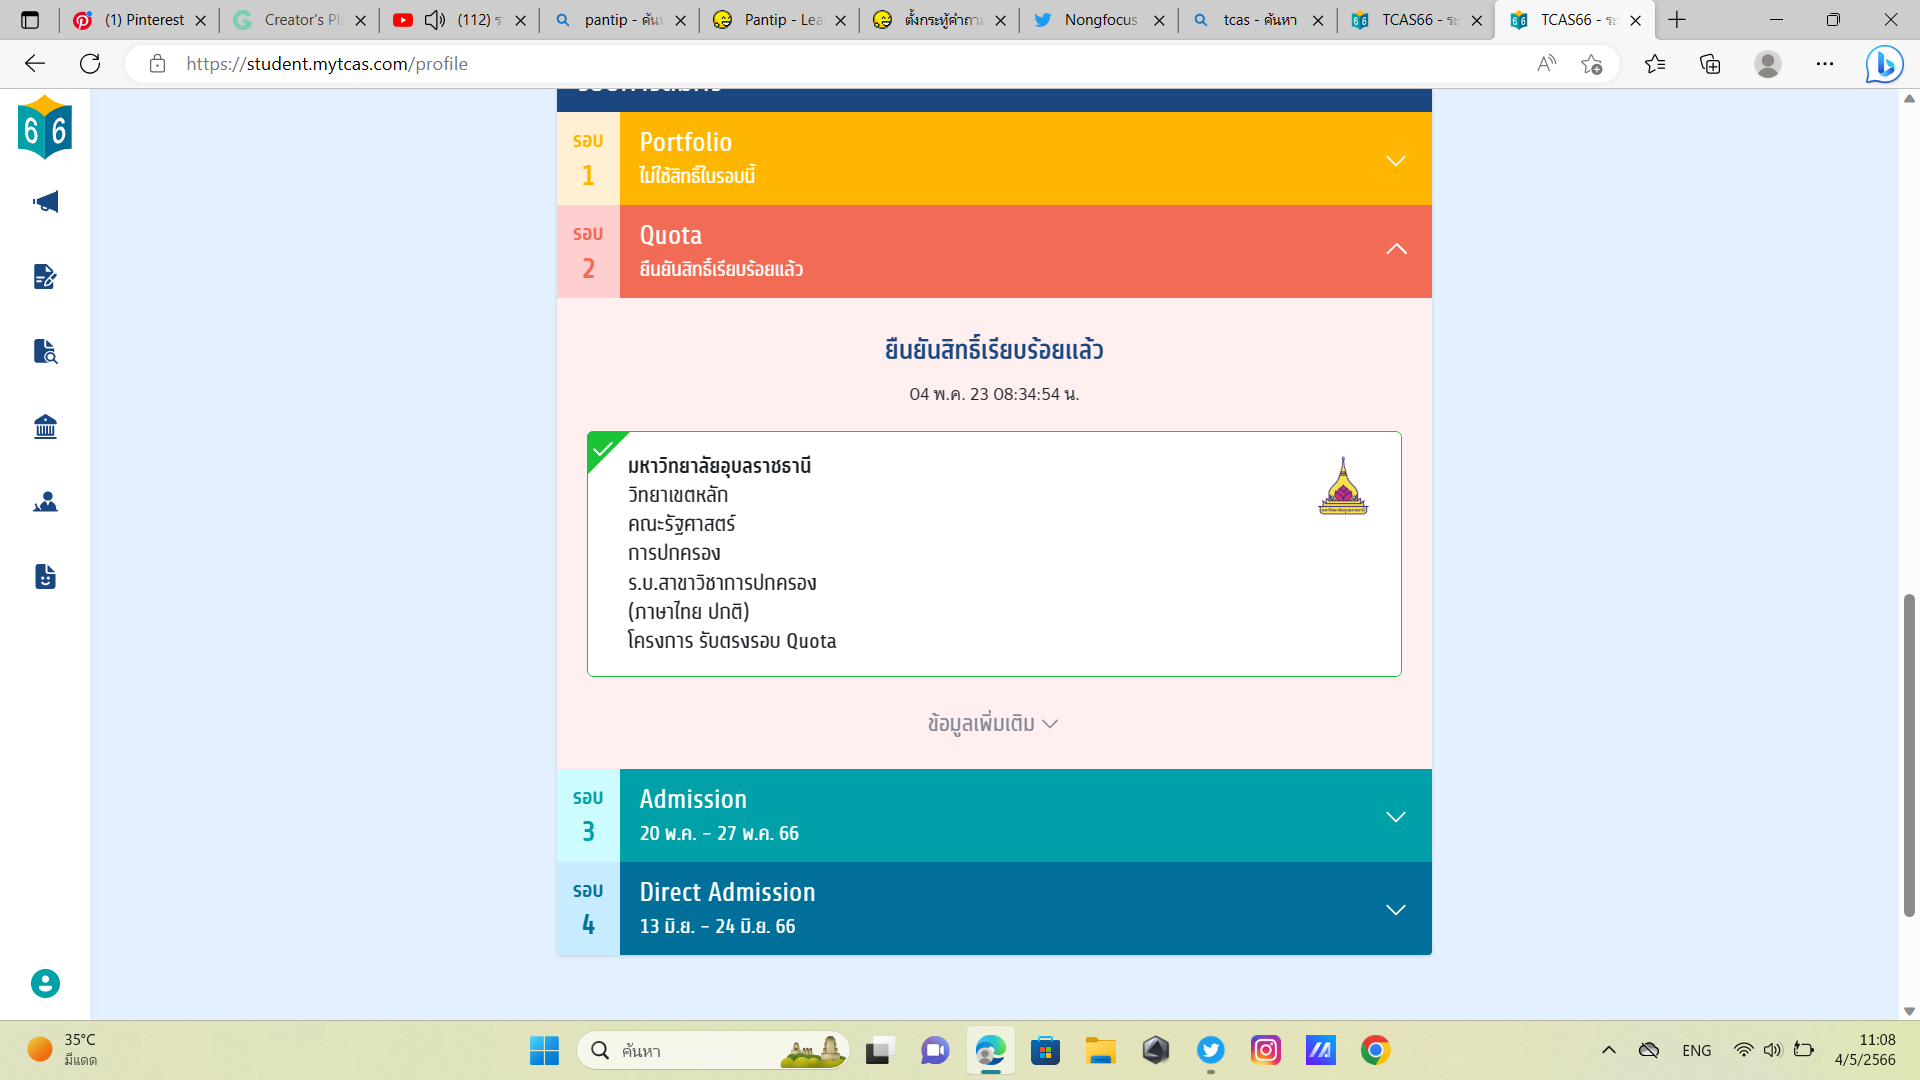The width and height of the screenshot is (1920, 1080).
Task: Open Google Chrome from the taskbar
Action: pyautogui.click(x=1375, y=1050)
